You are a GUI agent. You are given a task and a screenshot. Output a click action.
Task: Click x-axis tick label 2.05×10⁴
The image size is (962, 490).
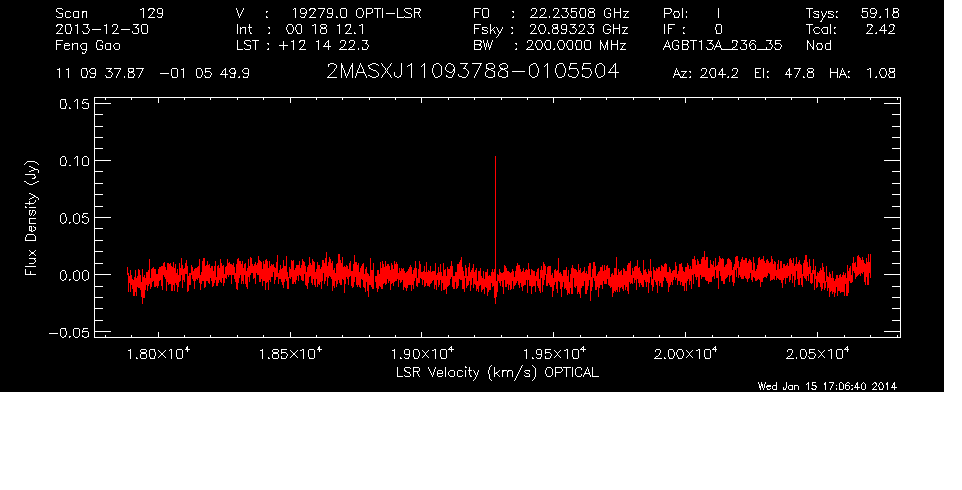[x=817, y=354]
